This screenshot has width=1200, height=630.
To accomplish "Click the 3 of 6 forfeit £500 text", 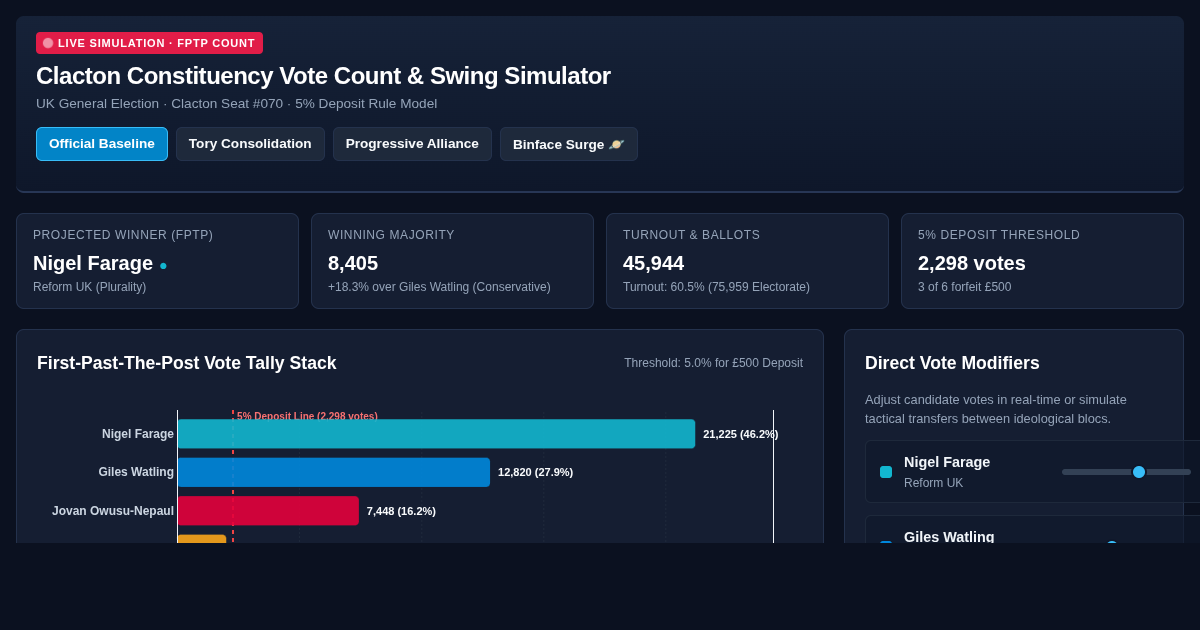I will point(965,287).
